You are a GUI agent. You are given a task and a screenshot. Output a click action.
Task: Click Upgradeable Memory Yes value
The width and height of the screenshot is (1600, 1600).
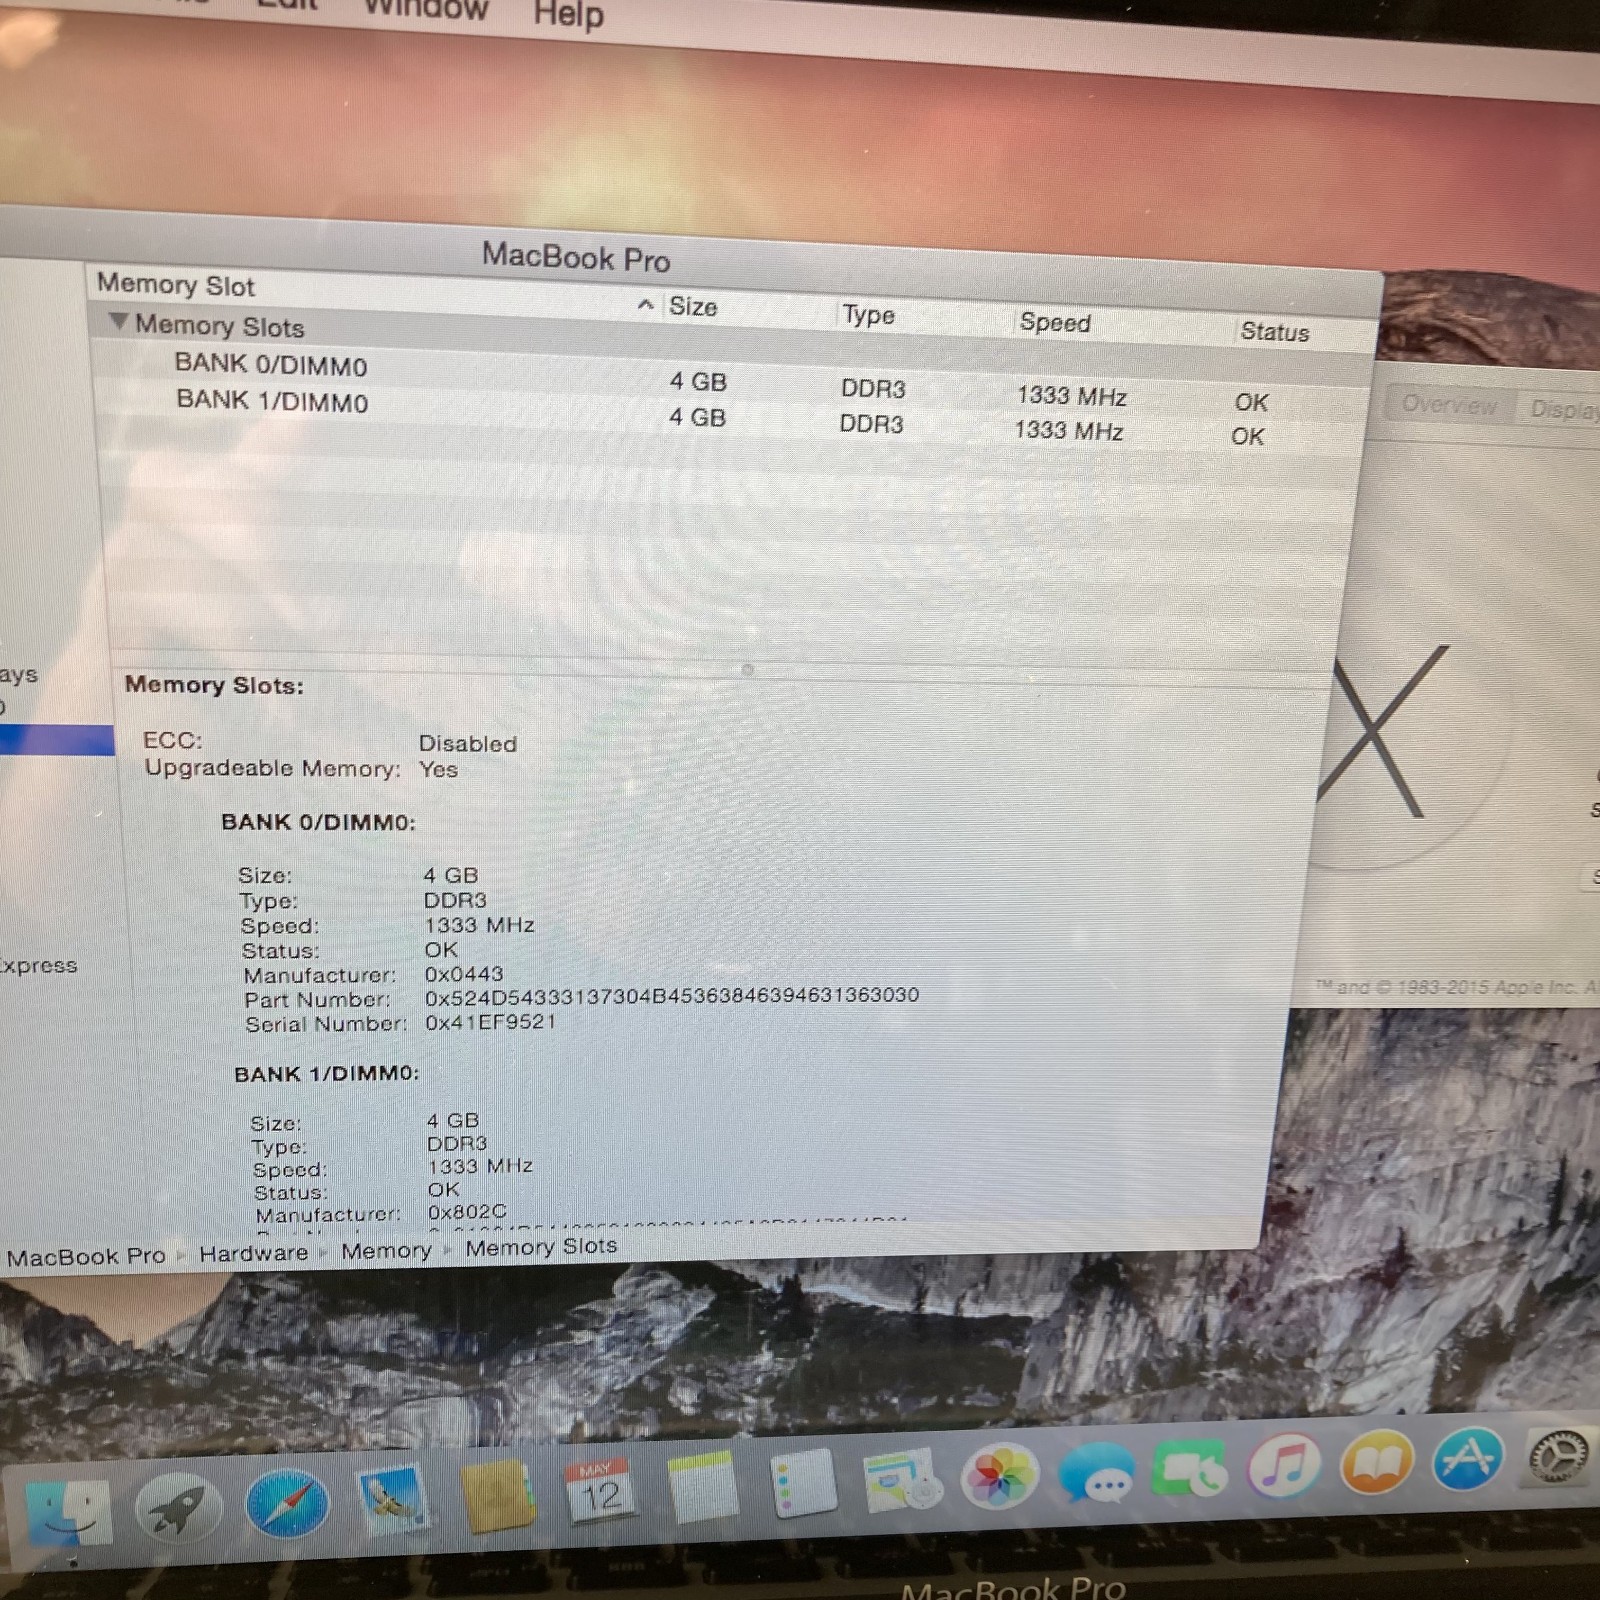click(x=439, y=769)
